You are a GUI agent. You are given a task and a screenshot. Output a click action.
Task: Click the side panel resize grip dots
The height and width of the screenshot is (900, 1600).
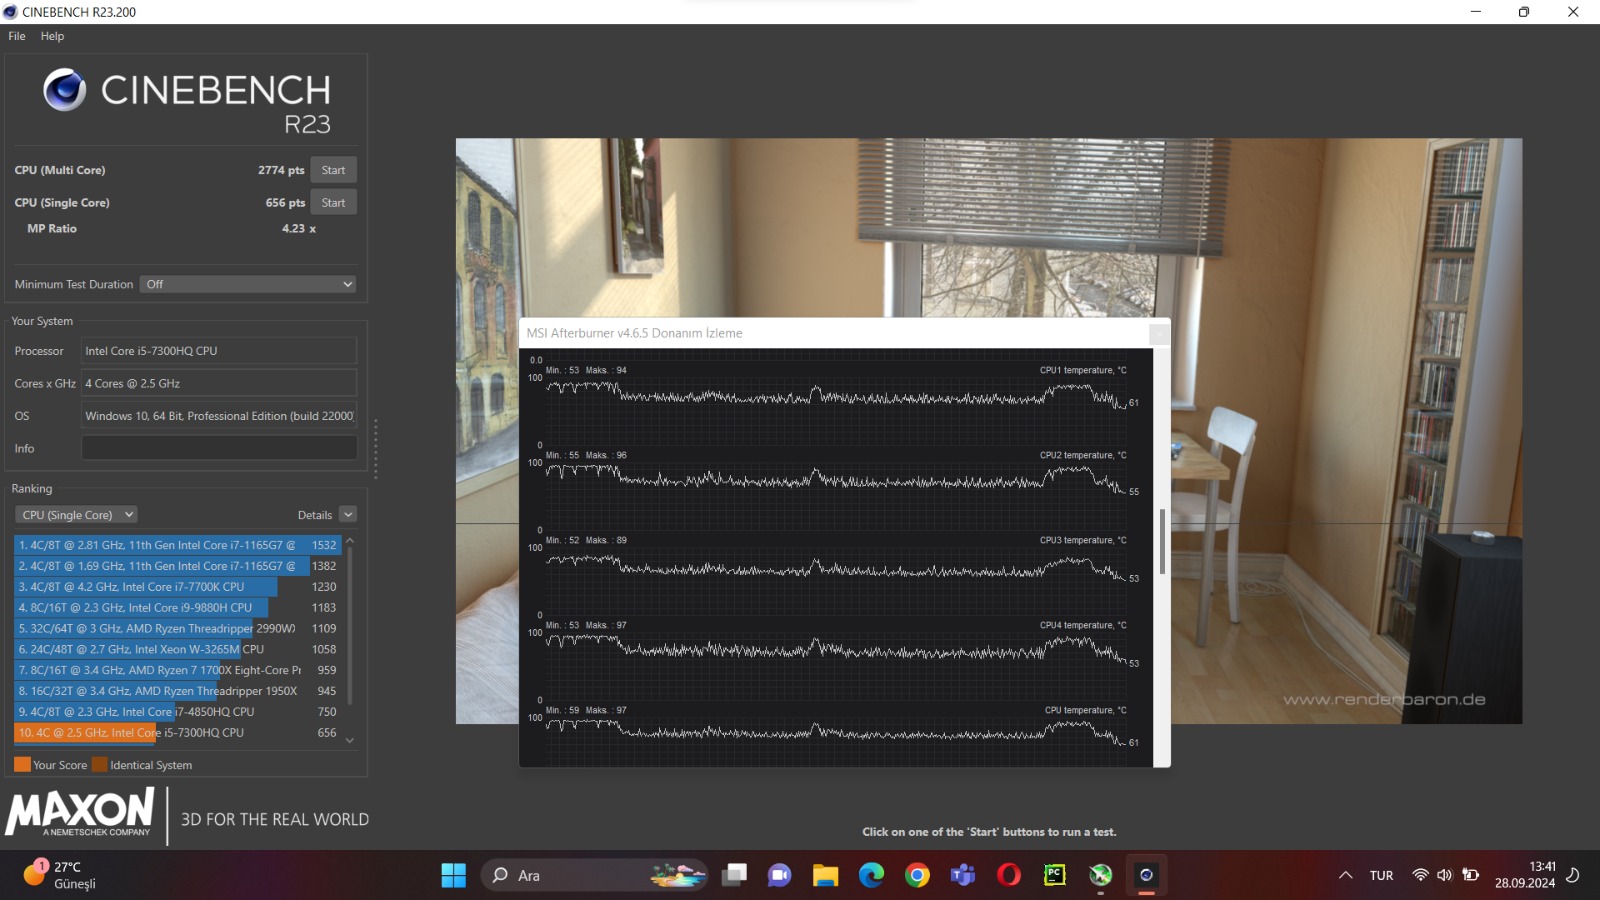pyautogui.click(x=375, y=448)
